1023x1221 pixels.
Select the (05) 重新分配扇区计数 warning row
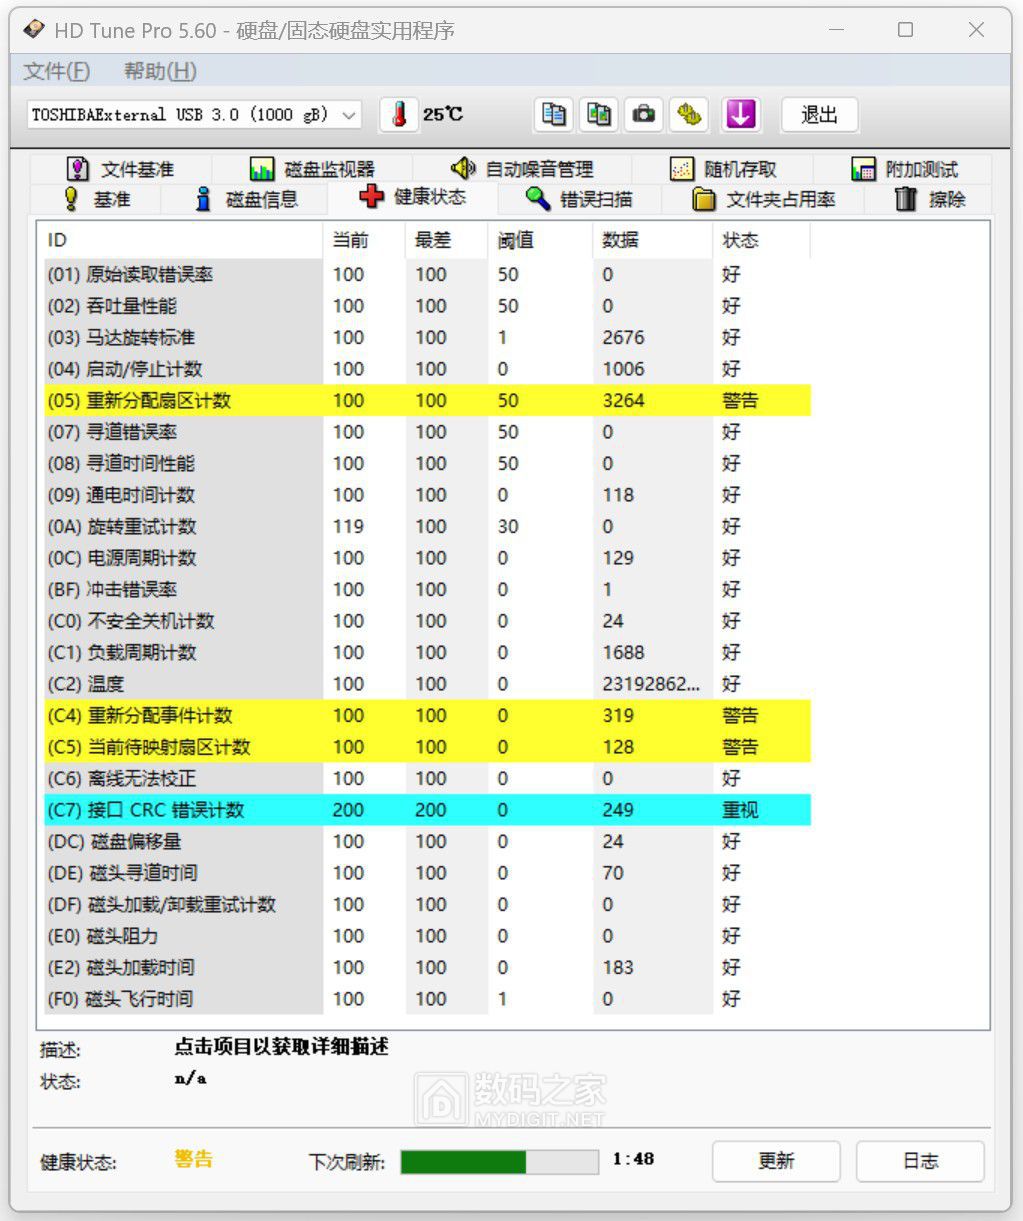[x=427, y=400]
